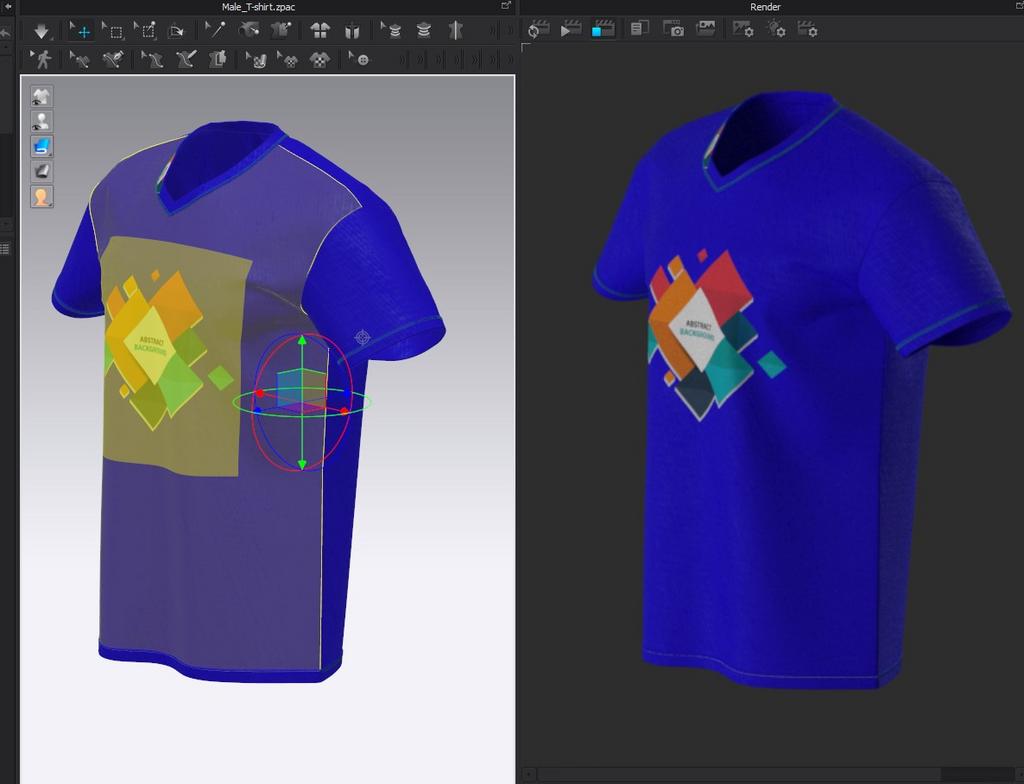Image resolution: width=1024 pixels, height=784 pixels.
Task: Select the Edit Sewing pin-line tool
Action: point(216,31)
